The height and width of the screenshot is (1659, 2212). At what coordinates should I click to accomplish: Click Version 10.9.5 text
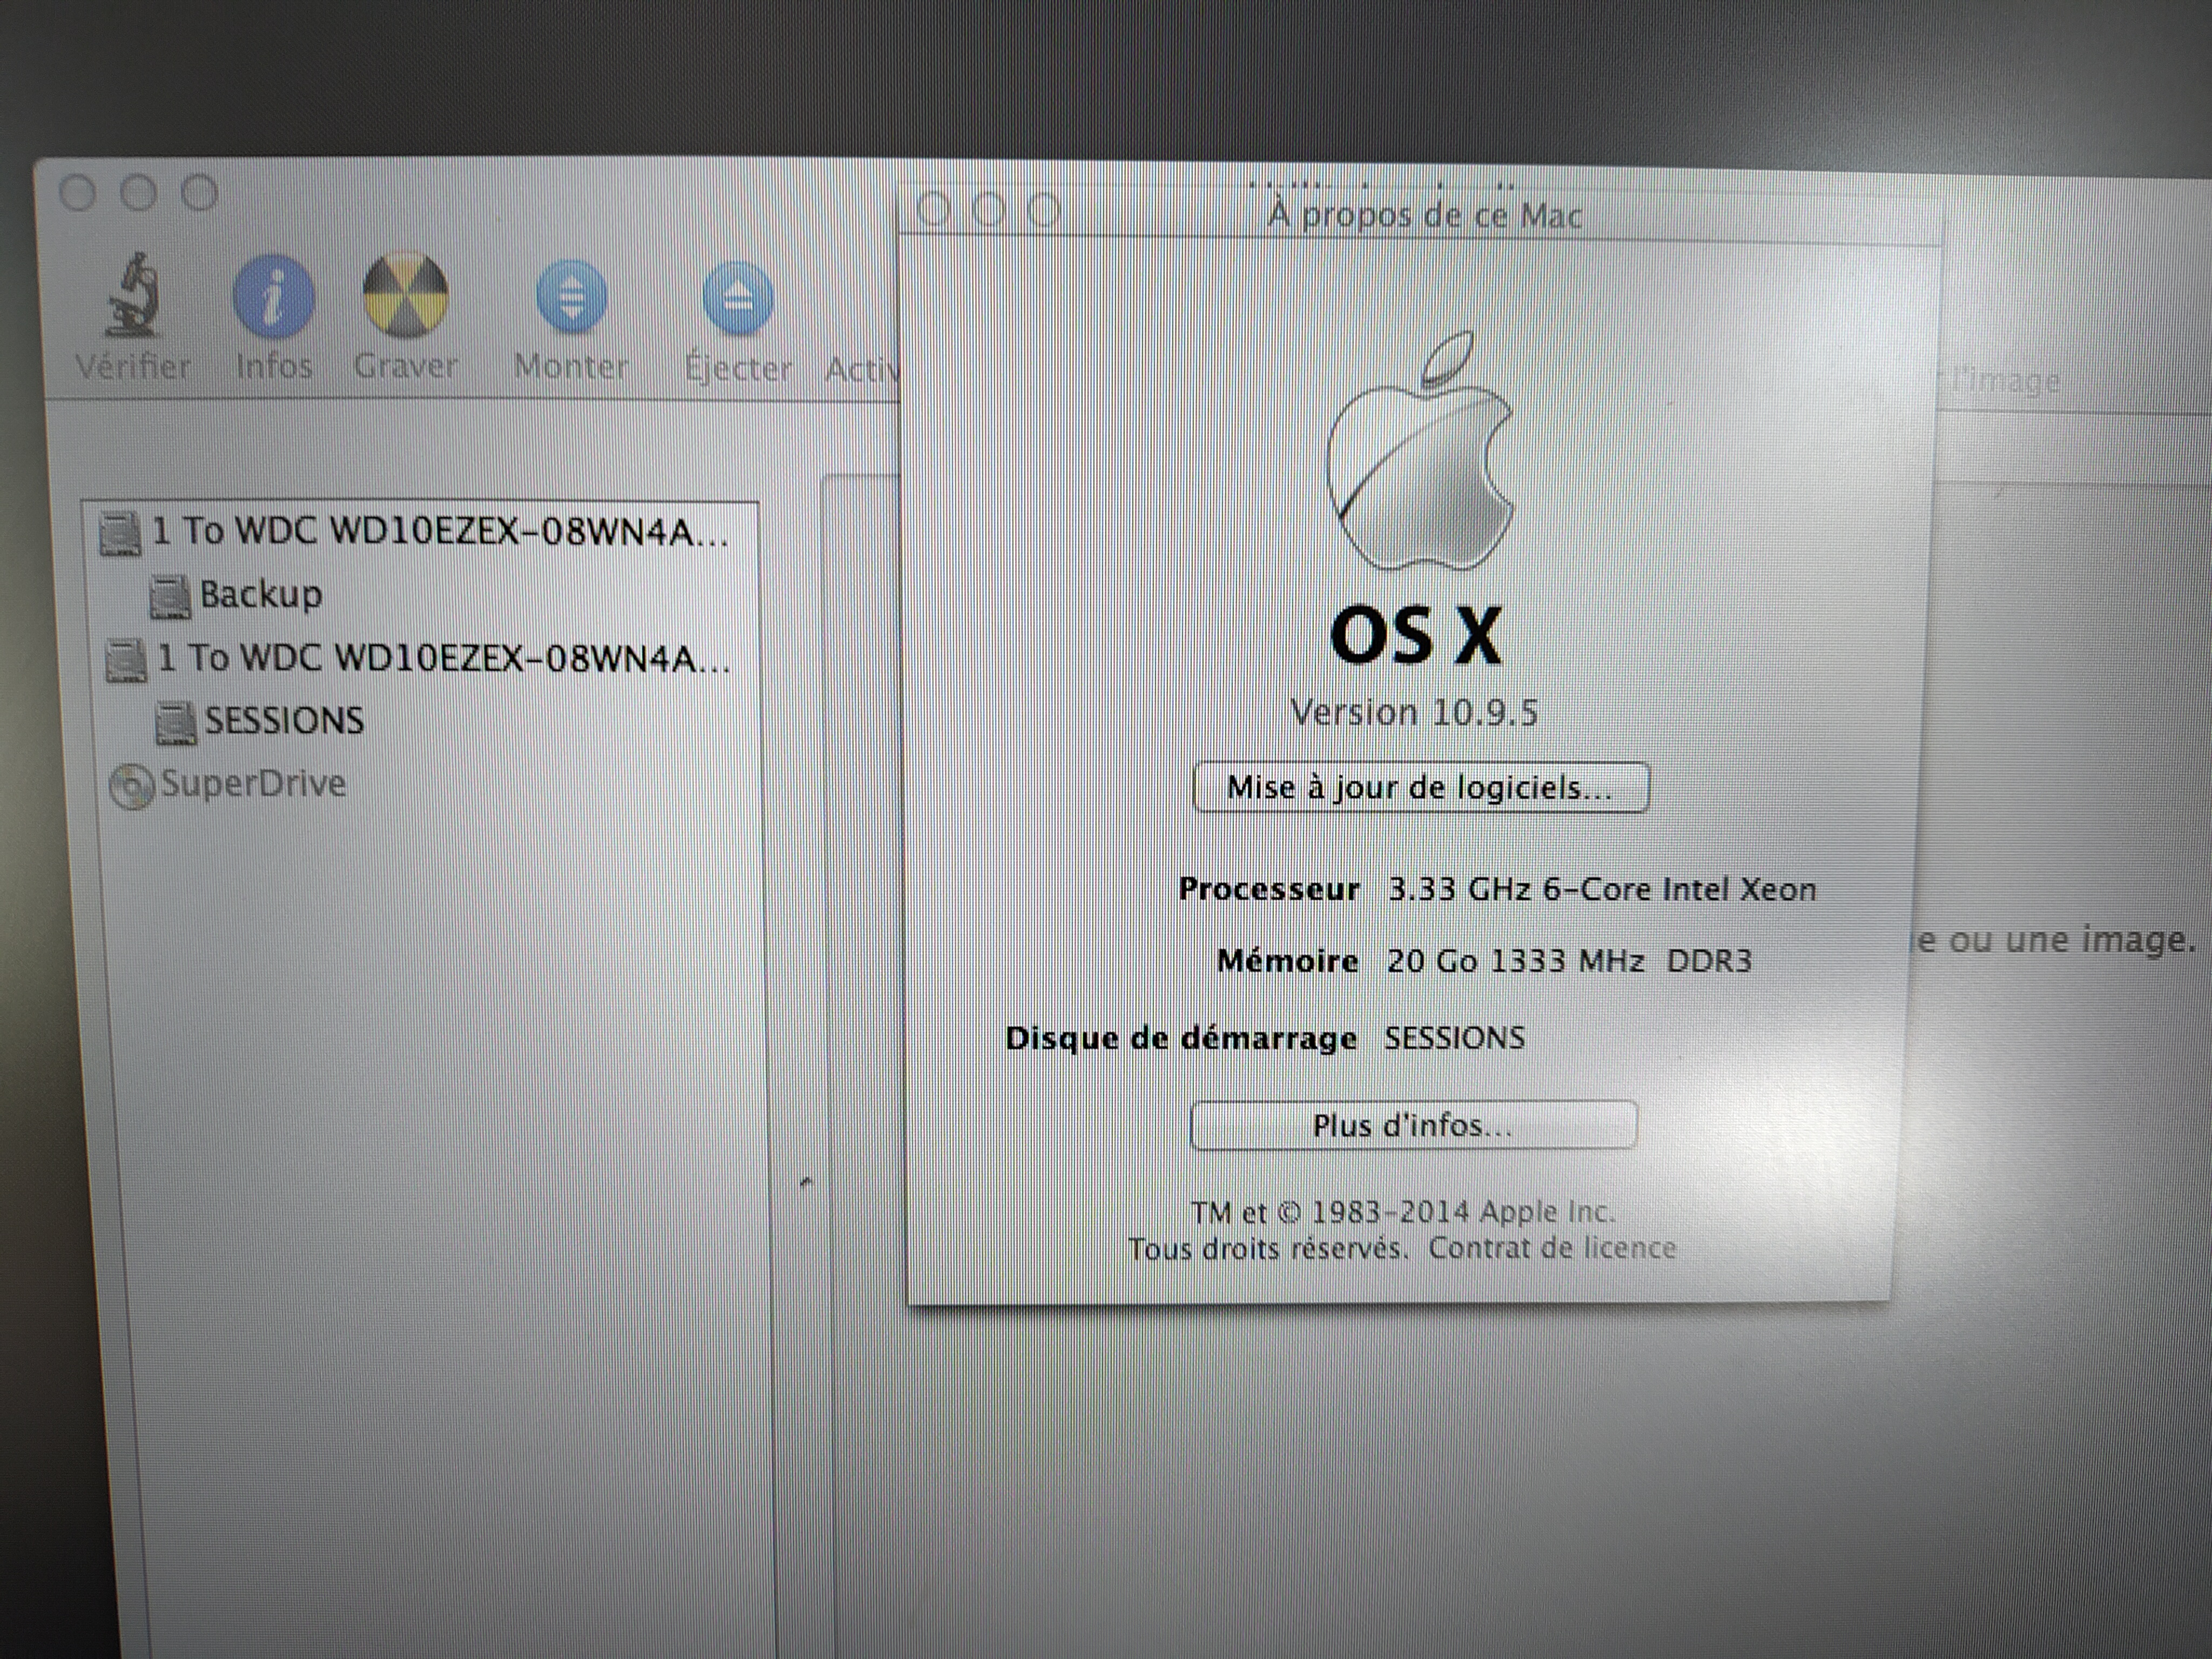click(x=1414, y=713)
